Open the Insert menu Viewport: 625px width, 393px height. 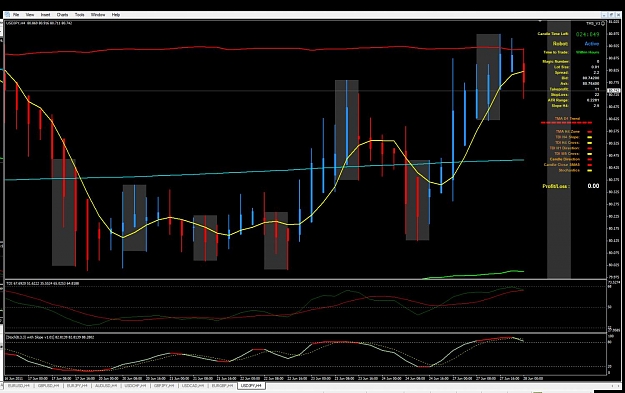[45, 15]
